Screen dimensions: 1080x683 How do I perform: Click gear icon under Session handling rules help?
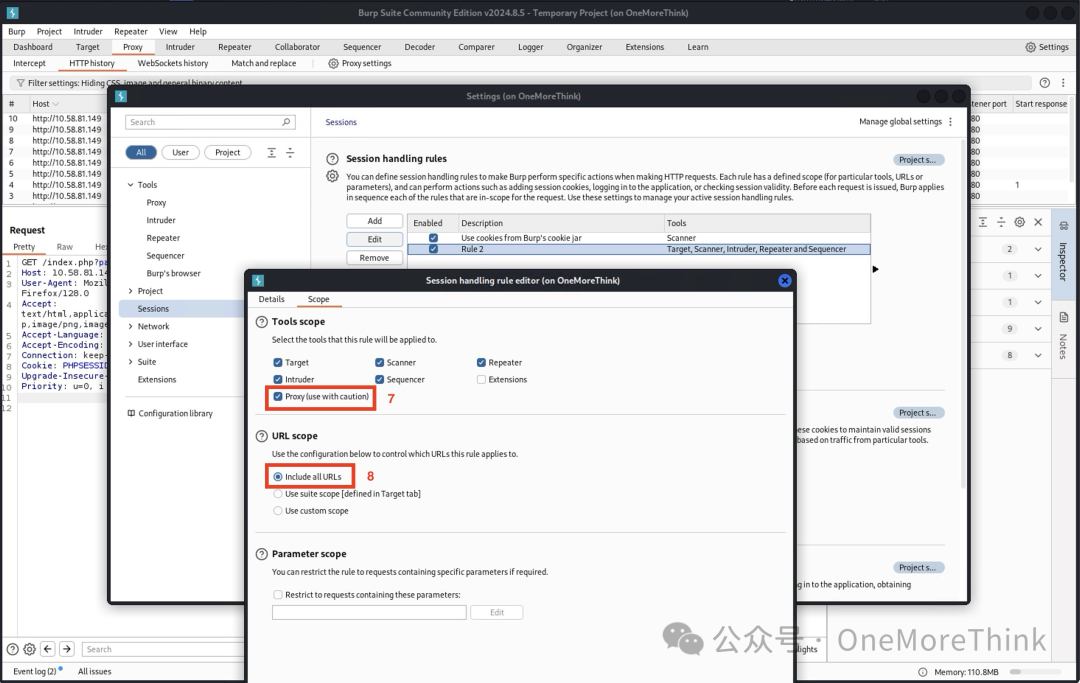click(x=332, y=176)
